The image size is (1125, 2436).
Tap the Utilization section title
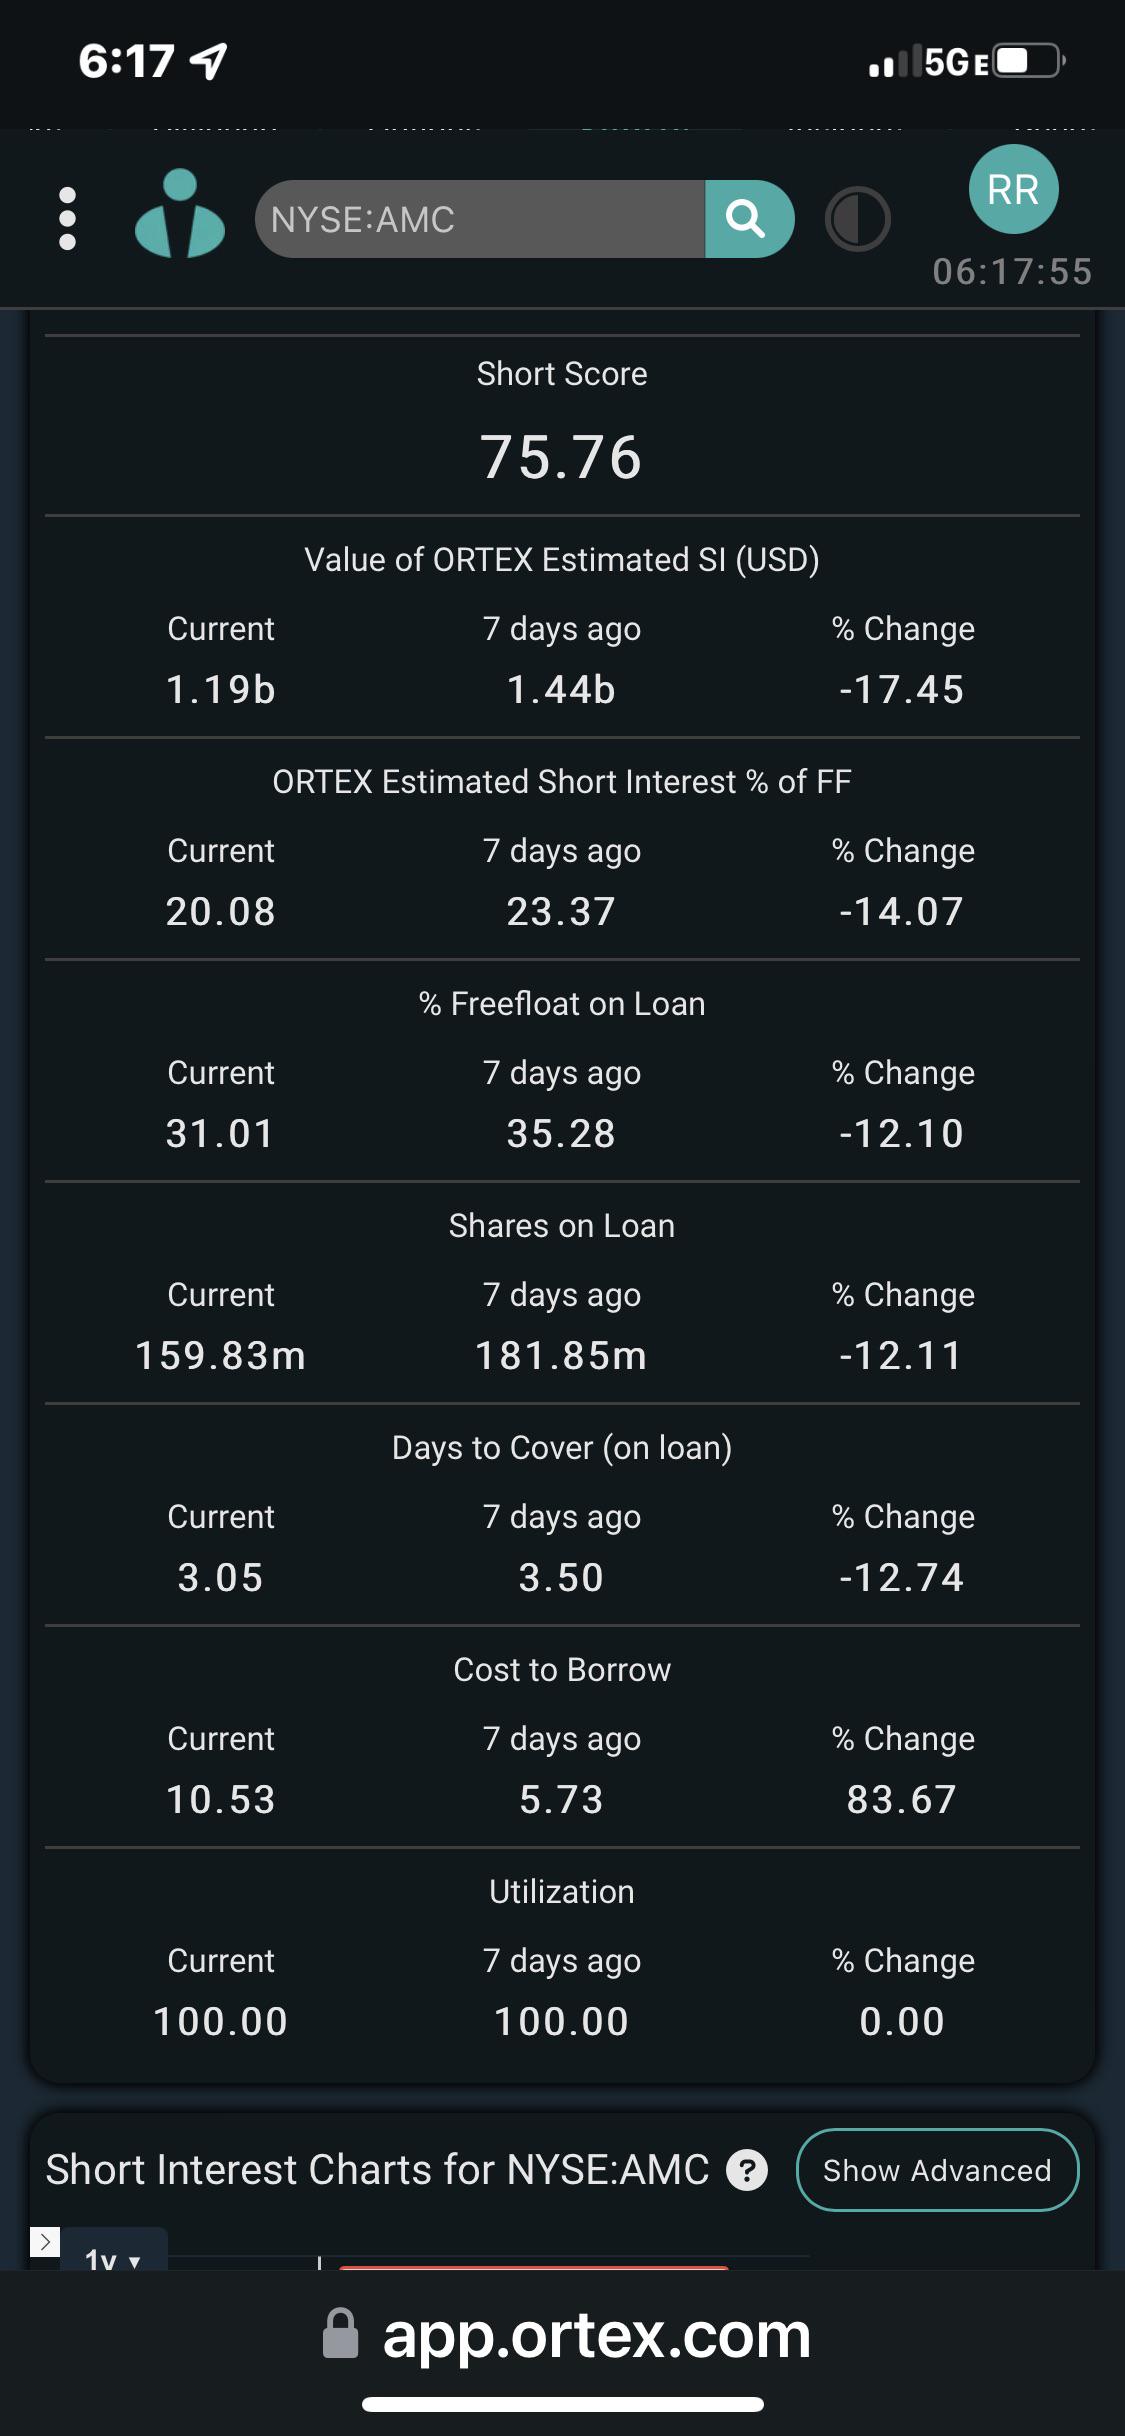(x=562, y=1892)
